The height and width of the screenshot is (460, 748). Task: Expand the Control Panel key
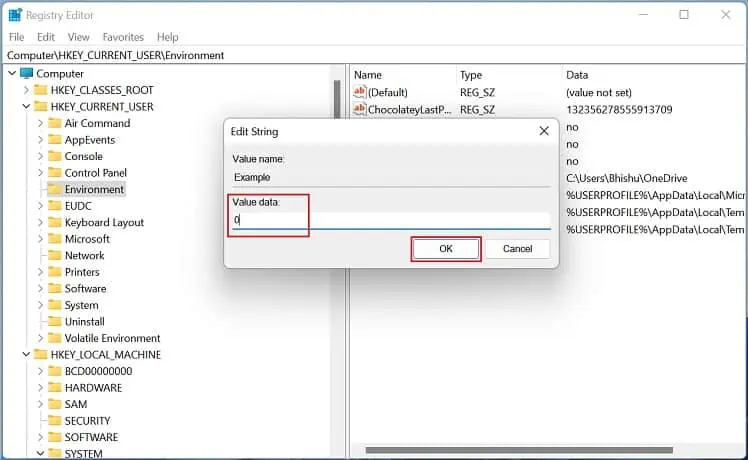coord(40,173)
